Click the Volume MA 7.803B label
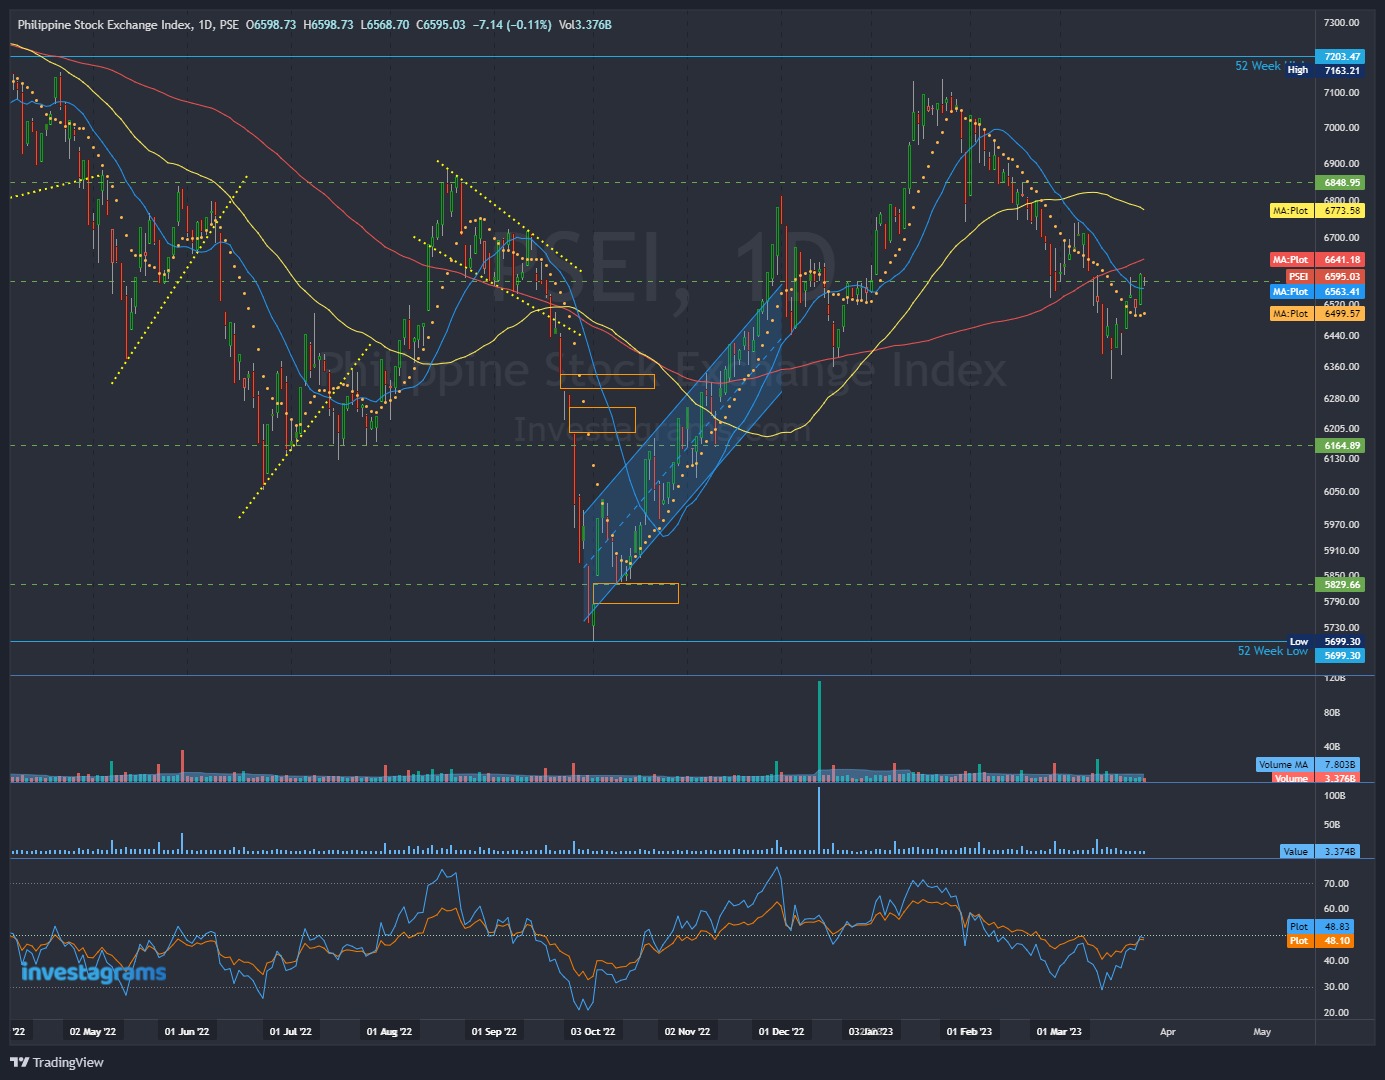Viewport: 1385px width, 1080px height. [x=1309, y=765]
